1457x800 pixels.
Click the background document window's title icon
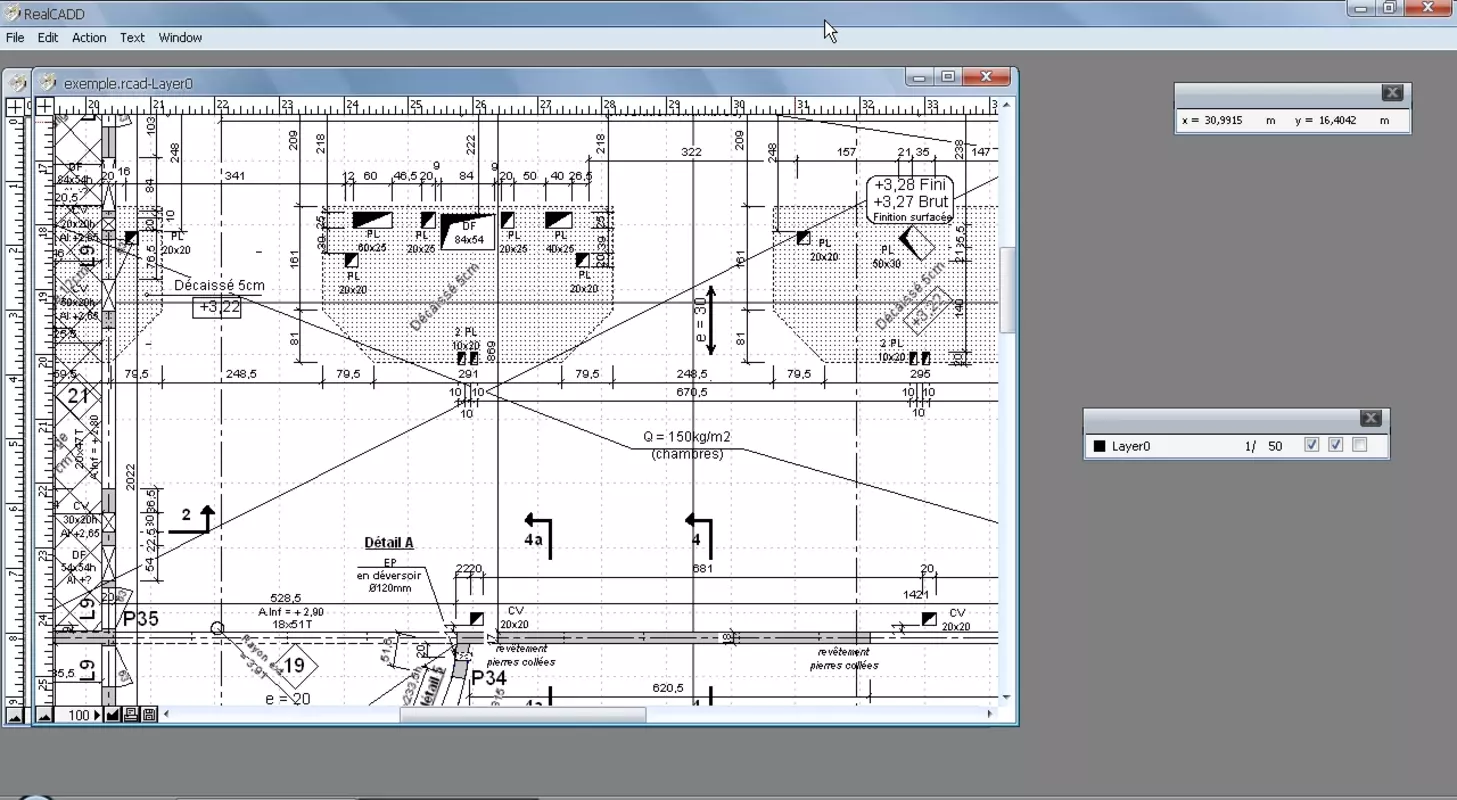(17, 83)
